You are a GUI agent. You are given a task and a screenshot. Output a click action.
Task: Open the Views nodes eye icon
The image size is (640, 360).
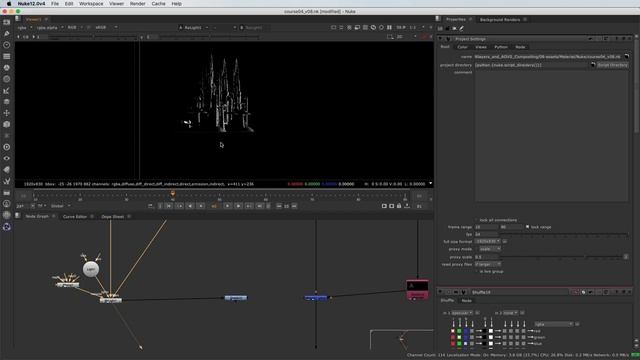pyautogui.click(x=7, y=158)
